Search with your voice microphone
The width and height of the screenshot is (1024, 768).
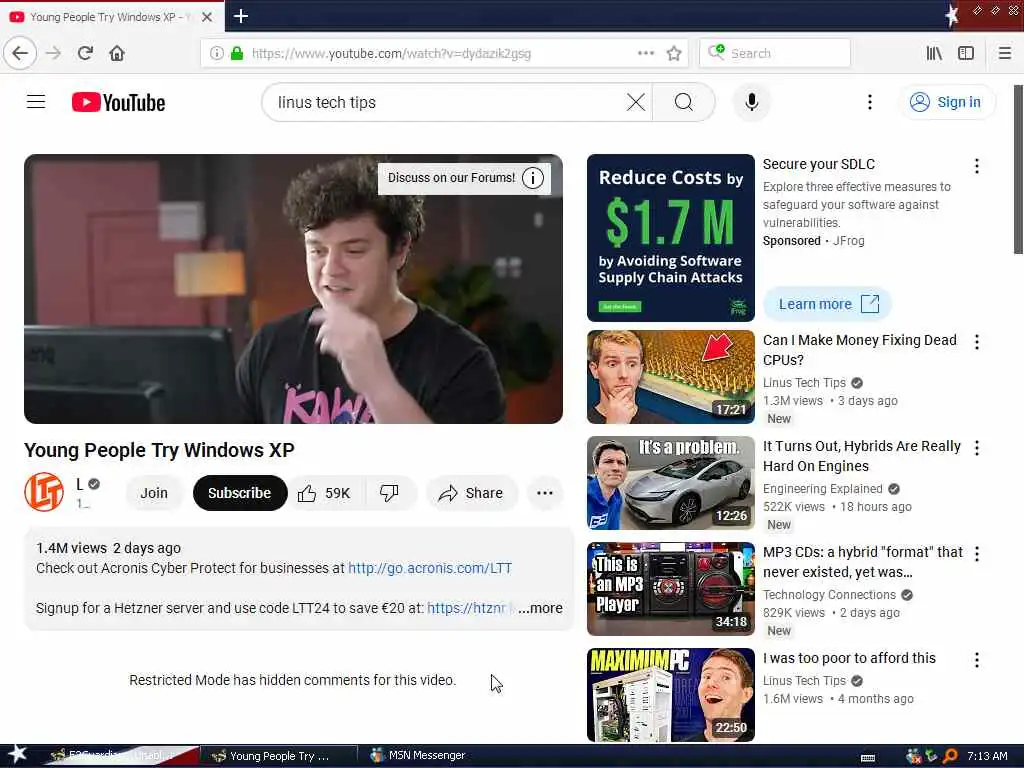752,102
